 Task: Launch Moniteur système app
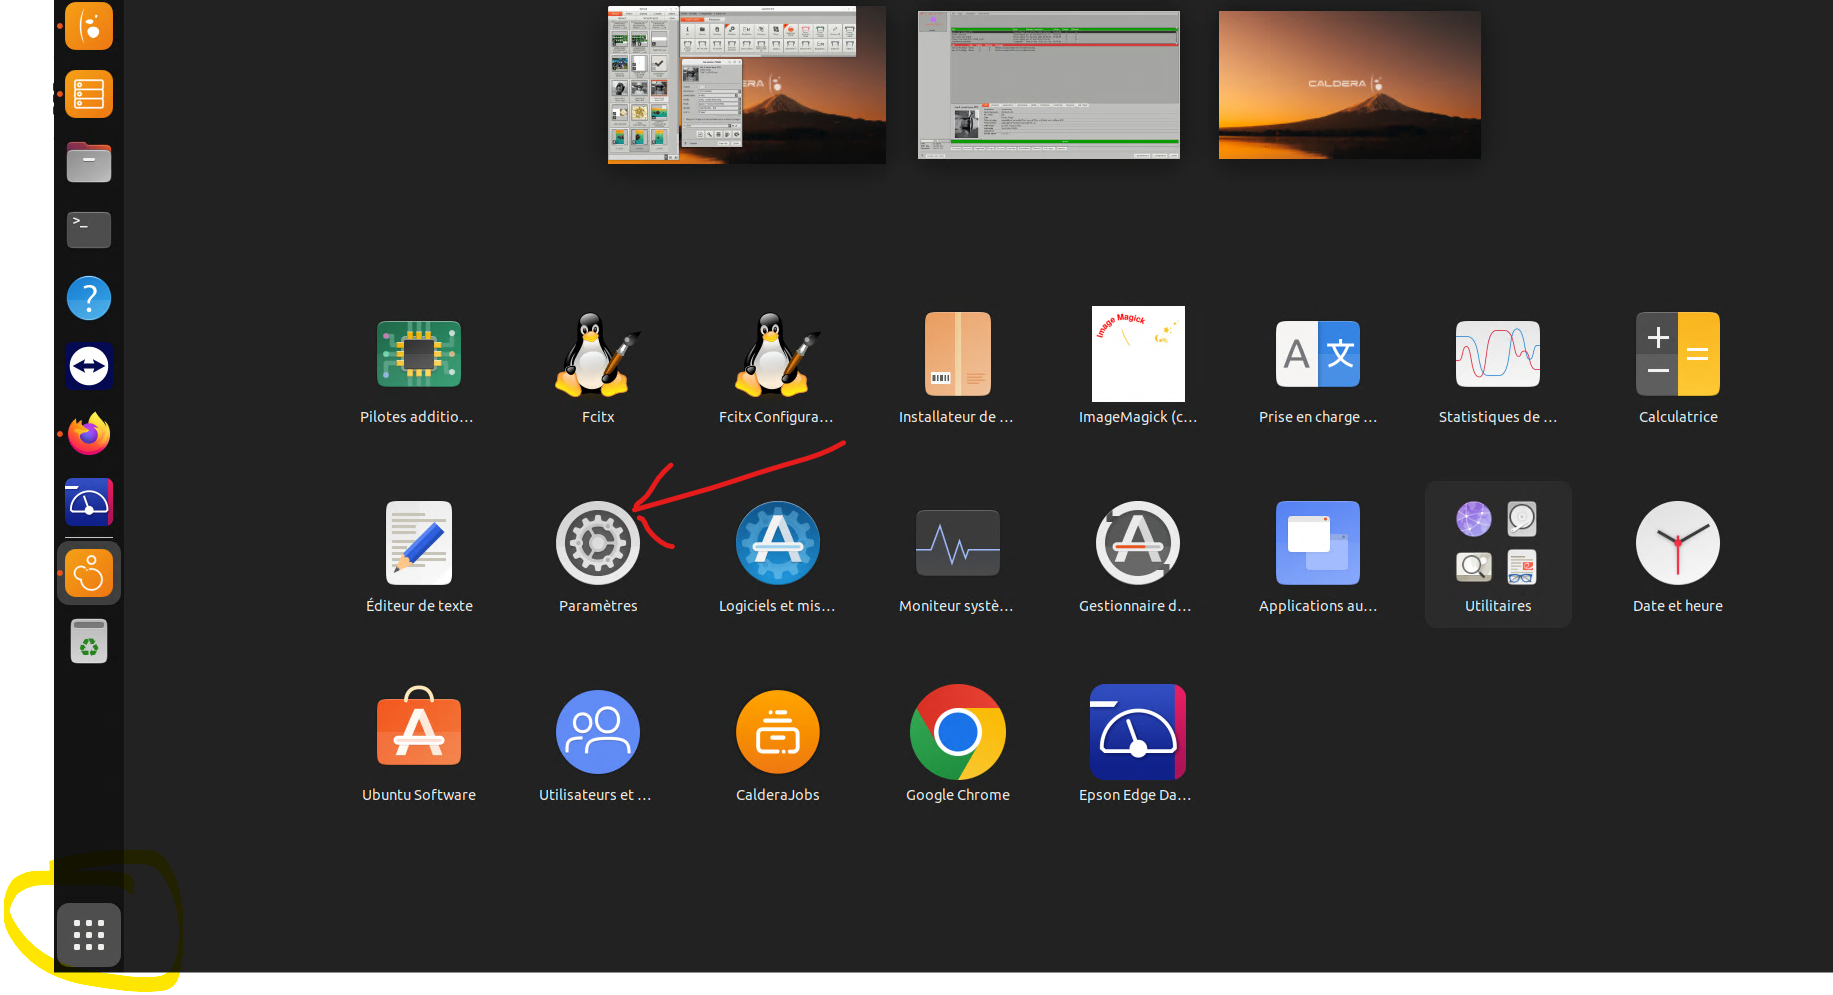coord(957,543)
